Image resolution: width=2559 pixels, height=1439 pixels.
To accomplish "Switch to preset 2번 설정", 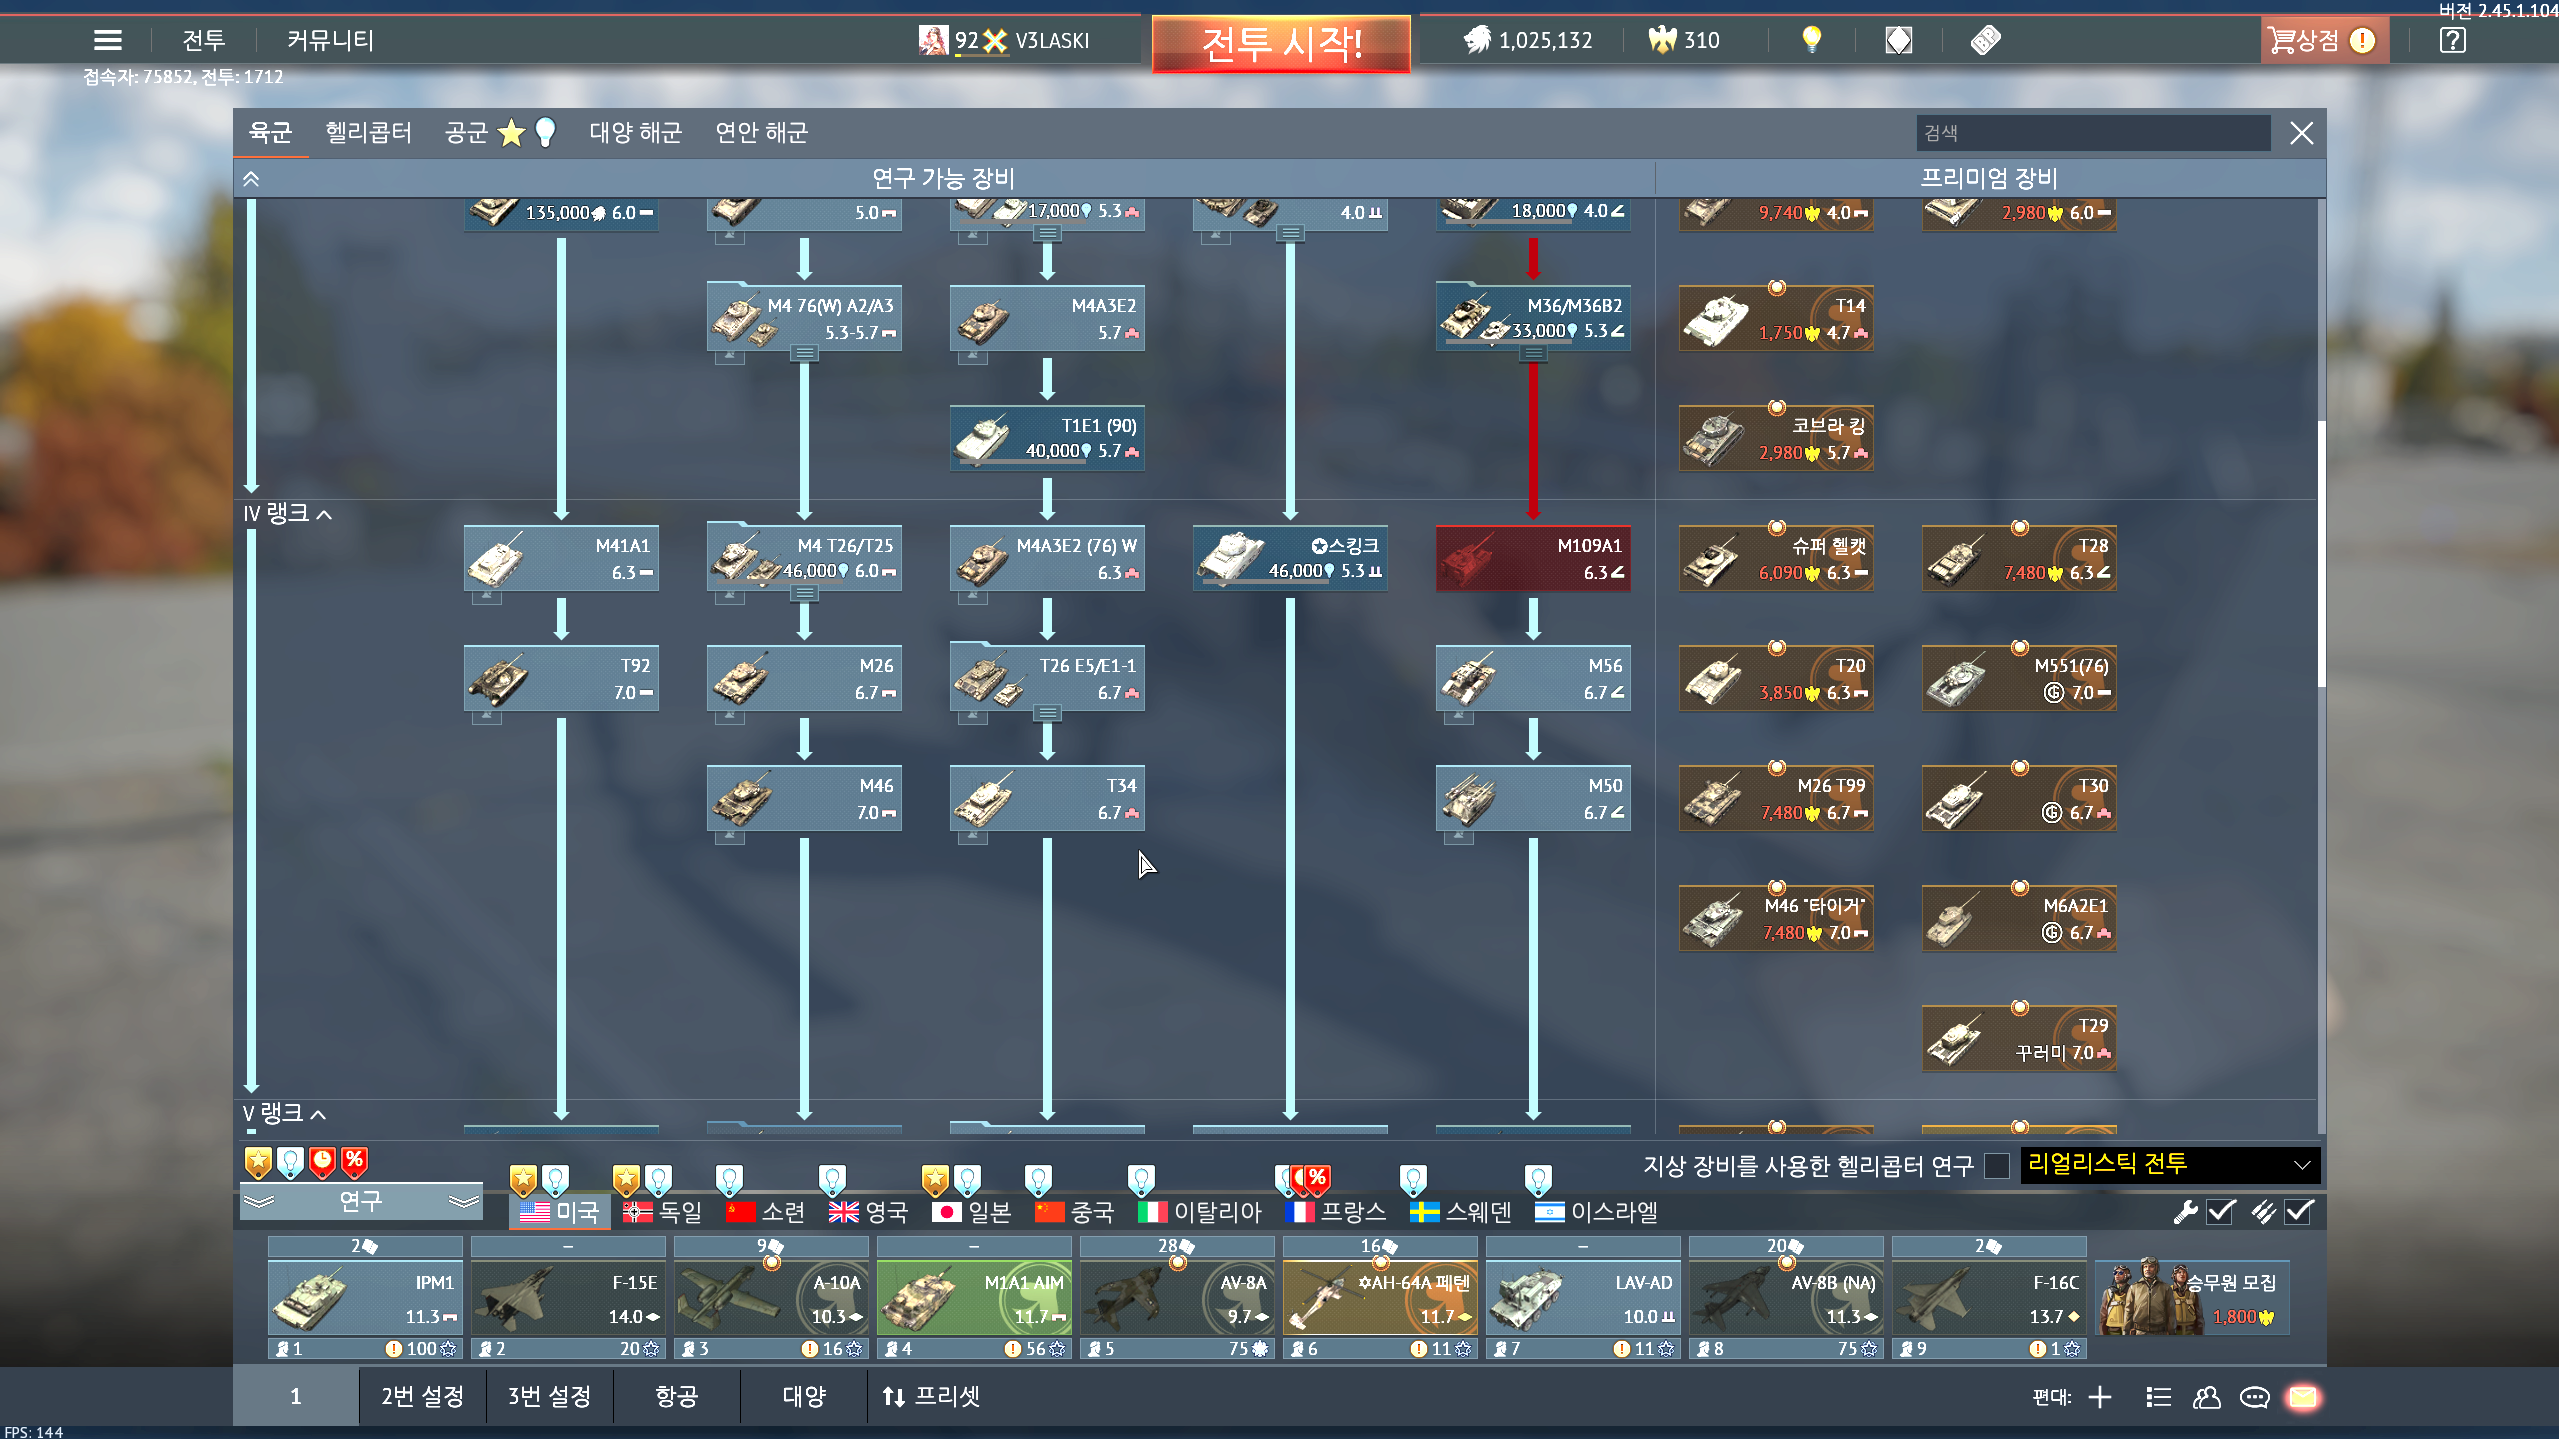I will pos(422,1396).
